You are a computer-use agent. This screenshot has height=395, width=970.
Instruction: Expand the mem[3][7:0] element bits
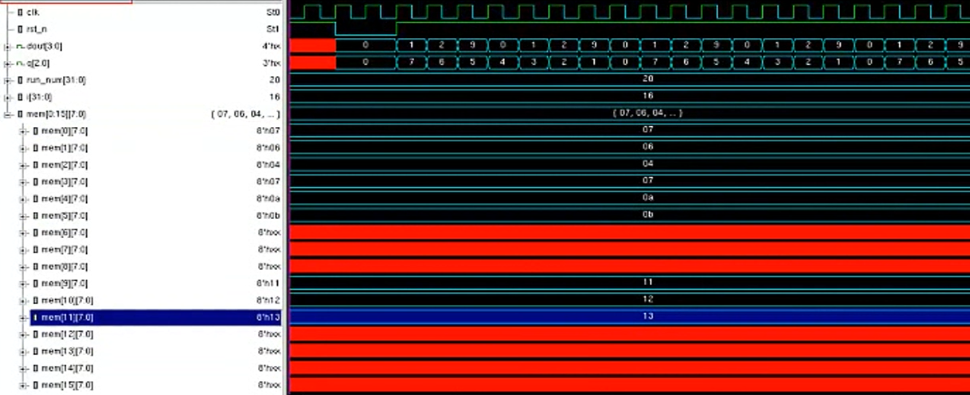click(24, 182)
